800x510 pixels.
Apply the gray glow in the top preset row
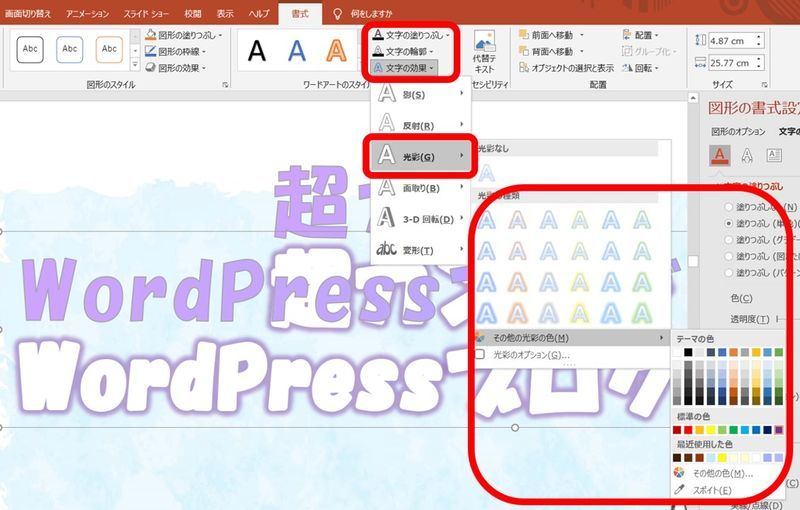[x=548, y=220]
